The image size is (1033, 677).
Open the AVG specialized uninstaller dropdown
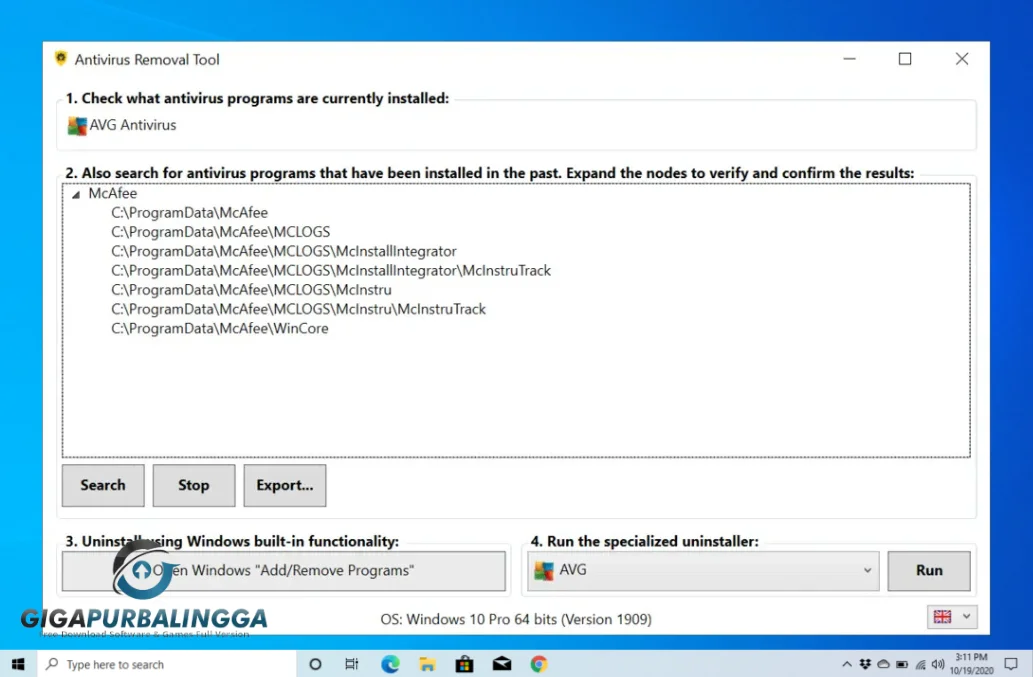[703, 570]
